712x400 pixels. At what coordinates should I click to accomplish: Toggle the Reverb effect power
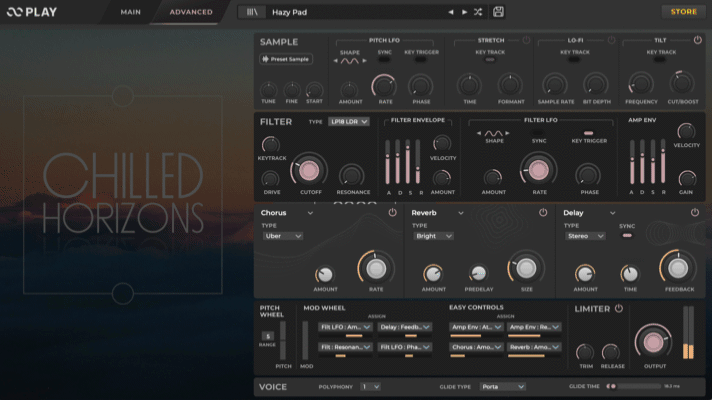click(543, 212)
